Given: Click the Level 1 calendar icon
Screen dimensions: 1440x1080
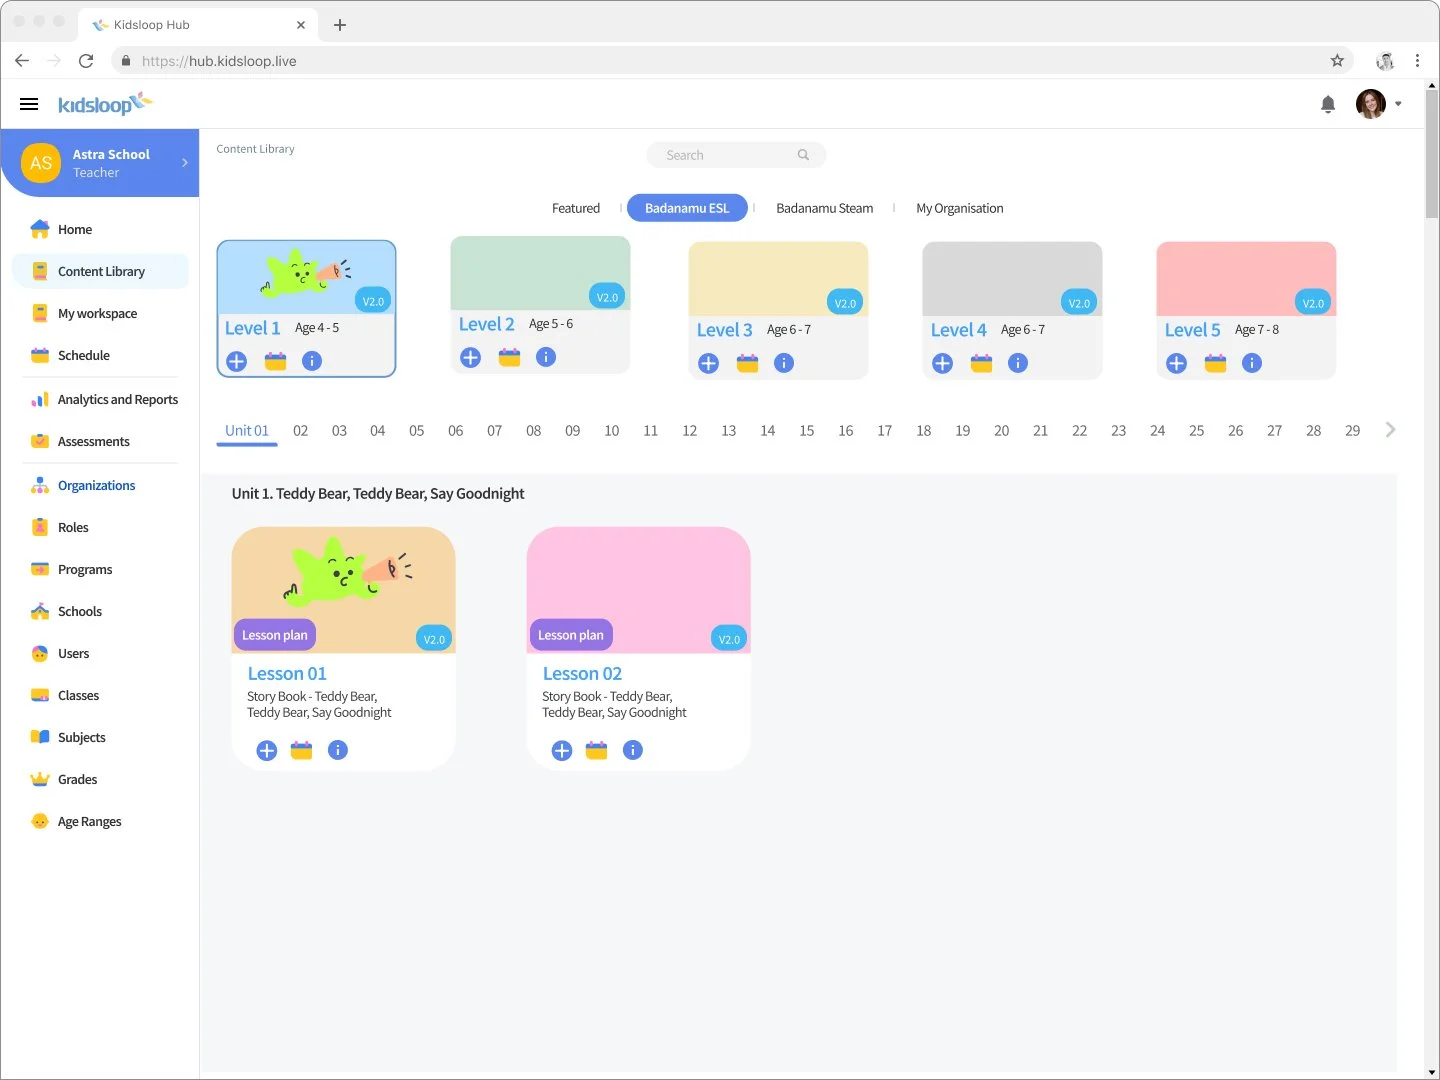Looking at the screenshot, I should coord(275,361).
